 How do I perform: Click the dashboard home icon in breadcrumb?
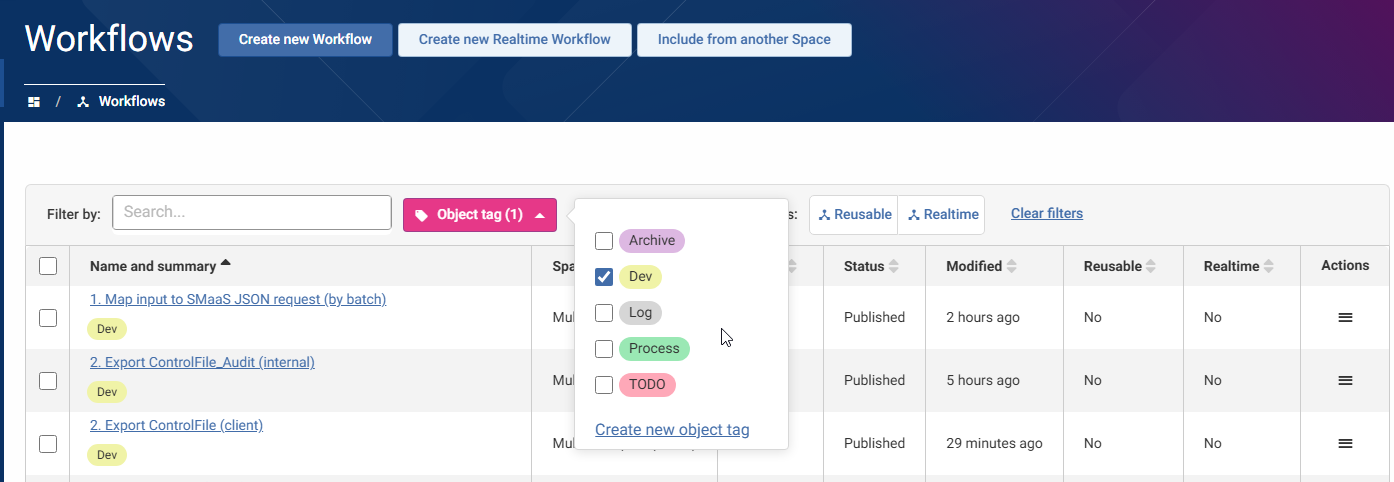coord(34,102)
